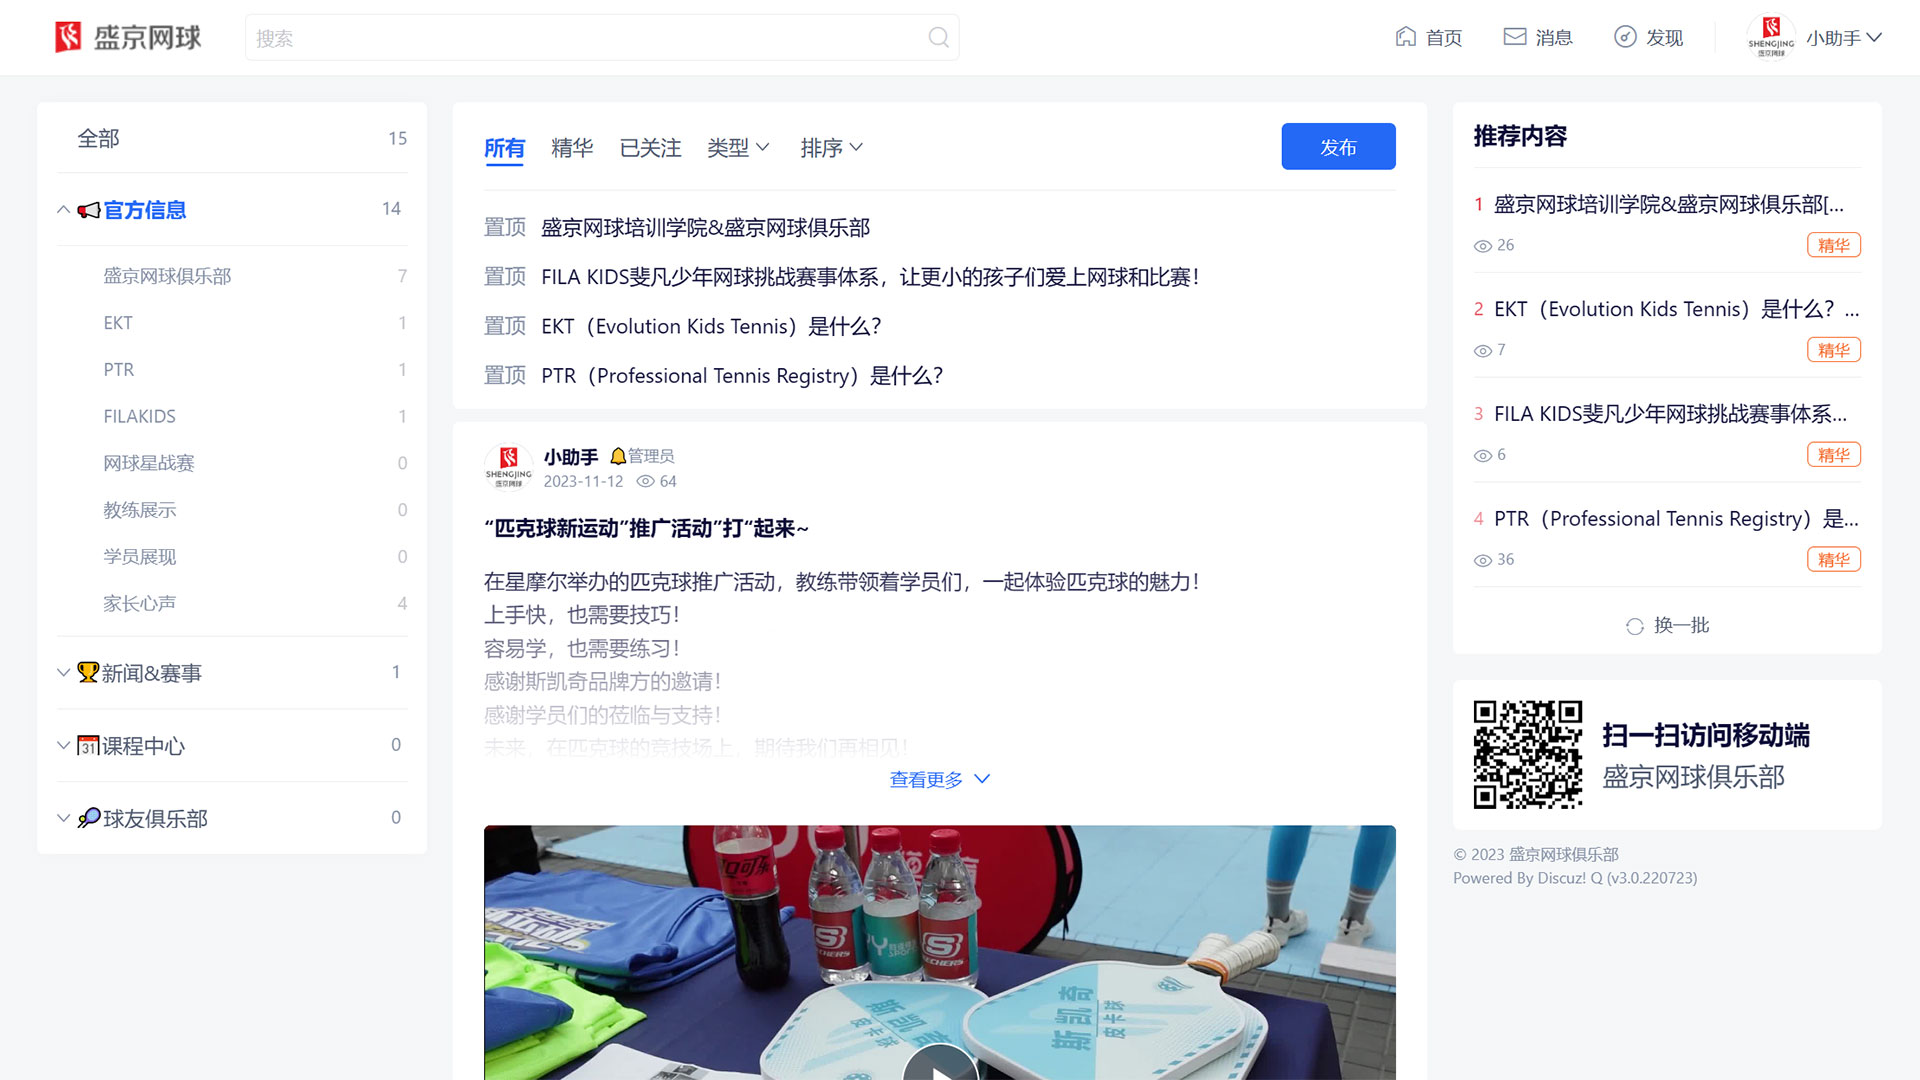Click the search input field
Viewport: 1920px width, 1080px height.
click(602, 37)
